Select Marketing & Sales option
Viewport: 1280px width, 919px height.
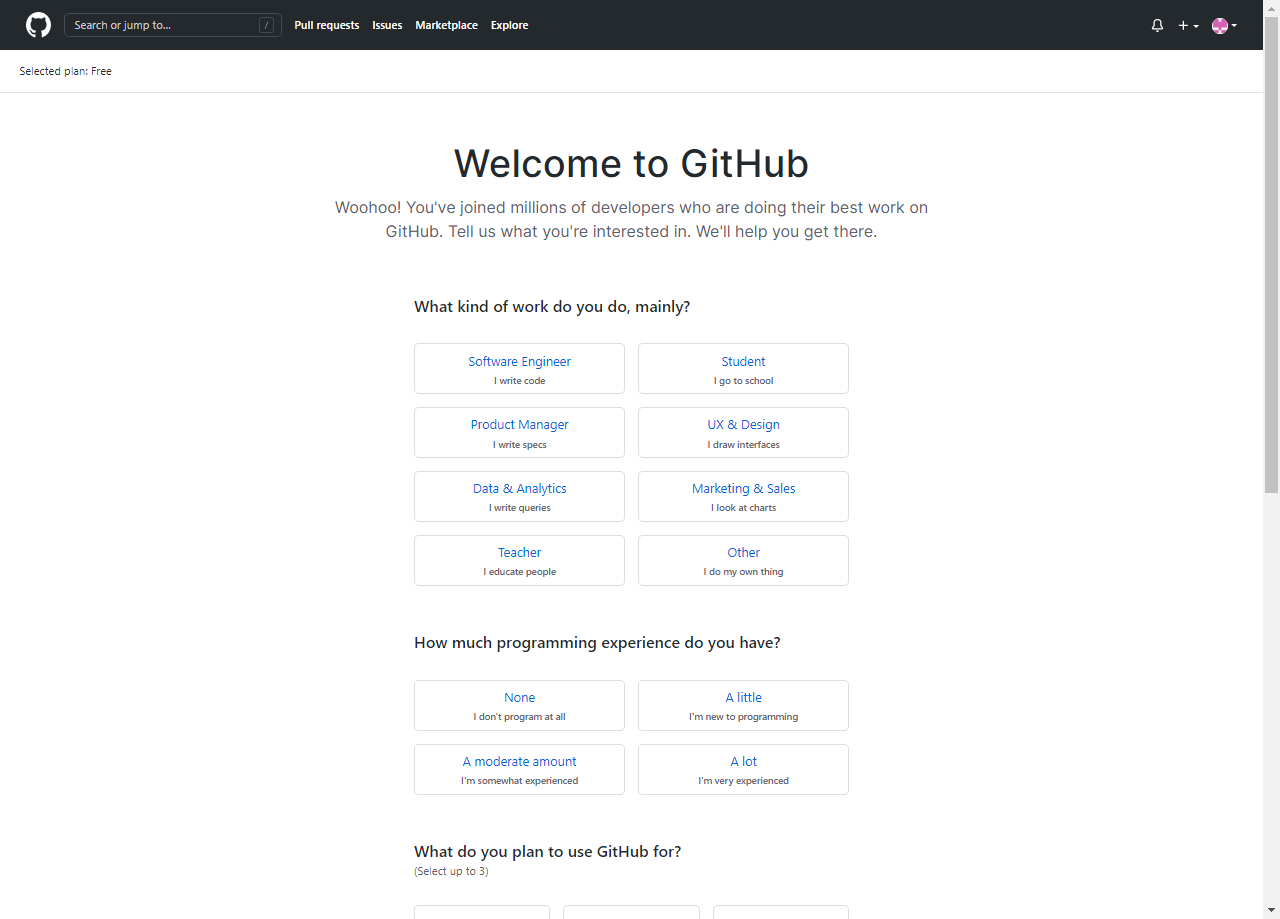[x=743, y=496]
